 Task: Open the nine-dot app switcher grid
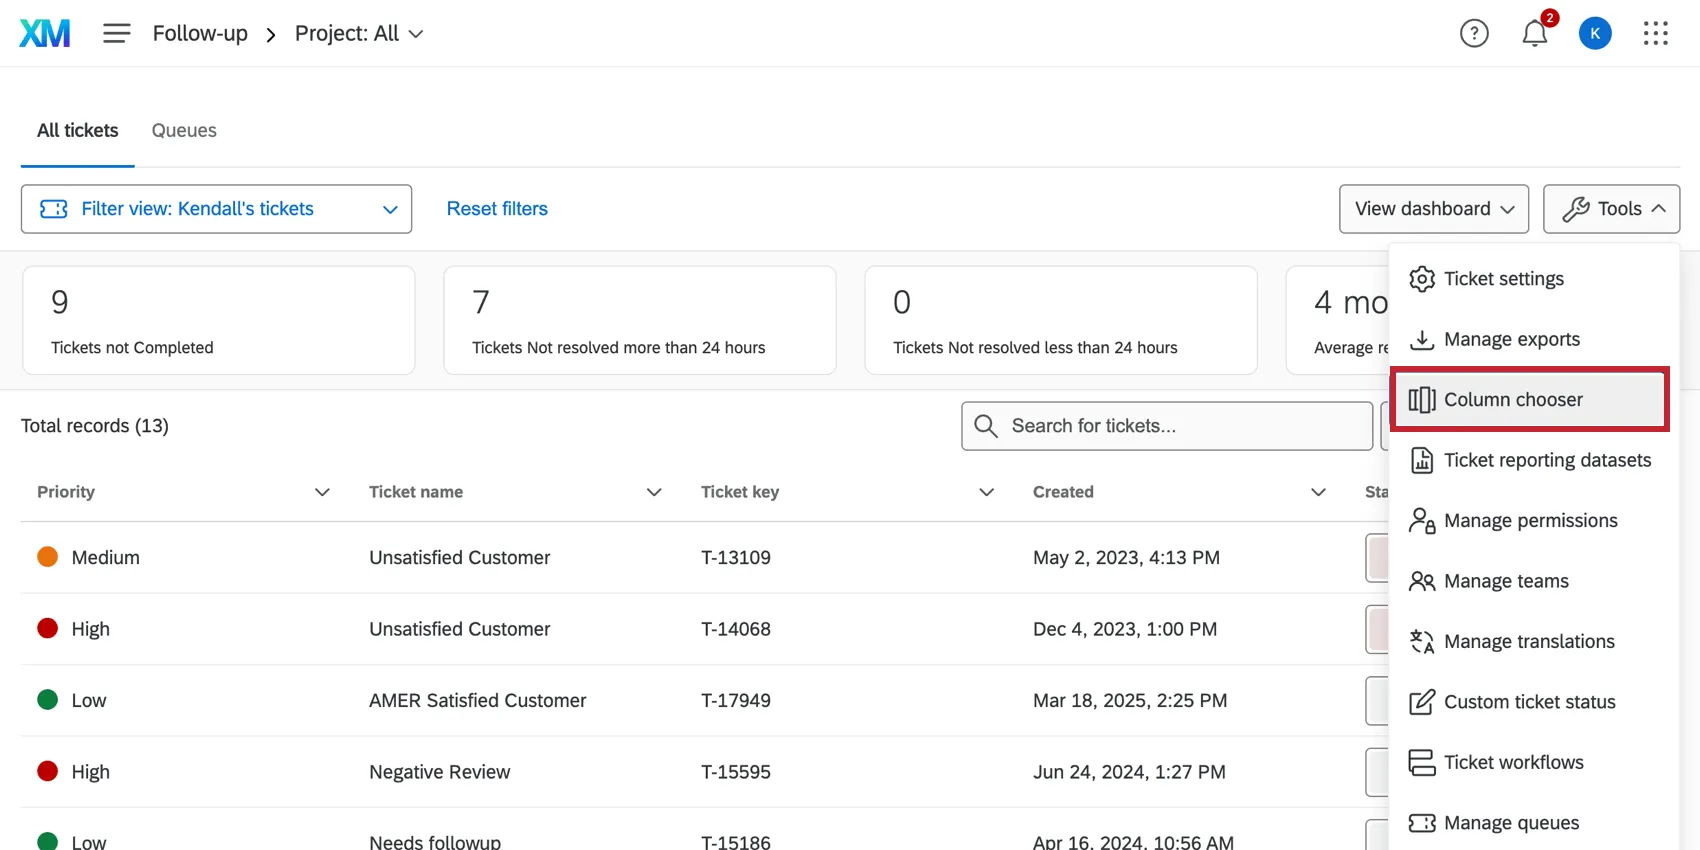point(1656,33)
